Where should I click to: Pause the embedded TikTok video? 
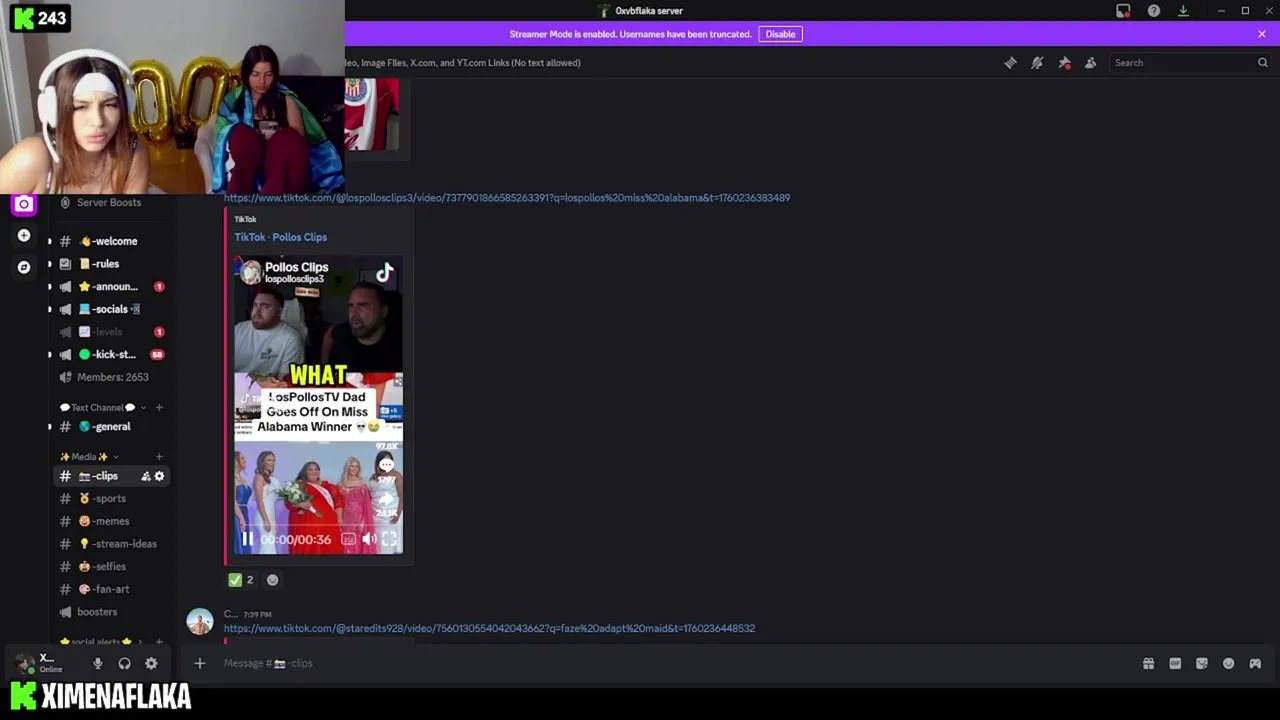(247, 539)
